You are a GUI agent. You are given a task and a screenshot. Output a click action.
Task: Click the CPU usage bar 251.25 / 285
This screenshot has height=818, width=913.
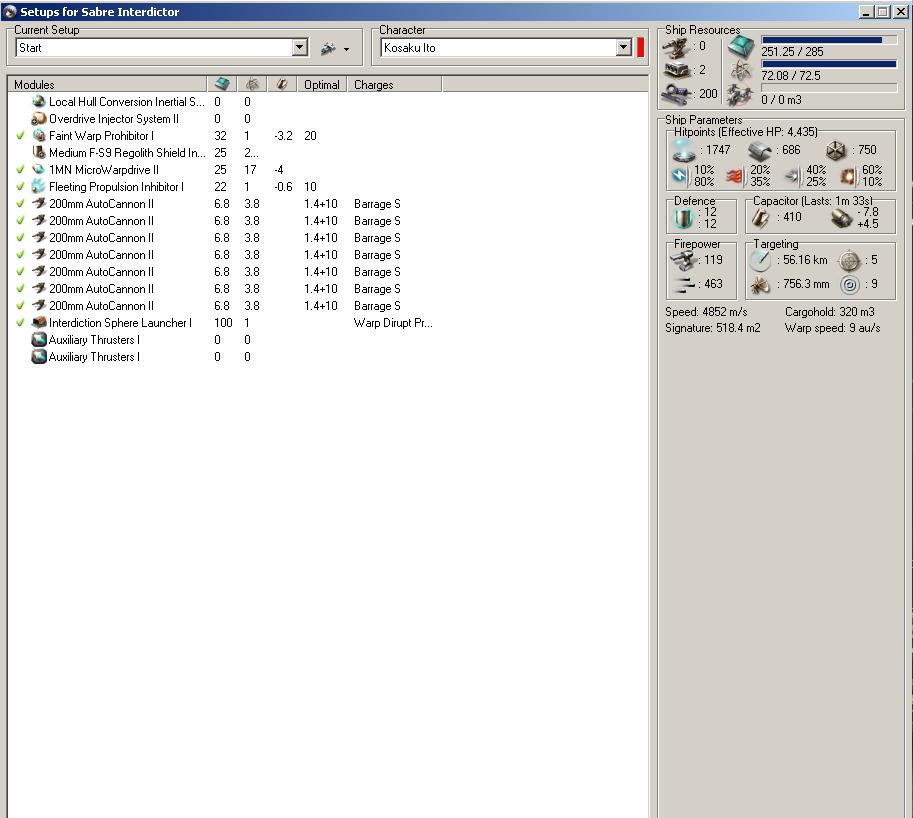pyautogui.click(x=829, y=40)
